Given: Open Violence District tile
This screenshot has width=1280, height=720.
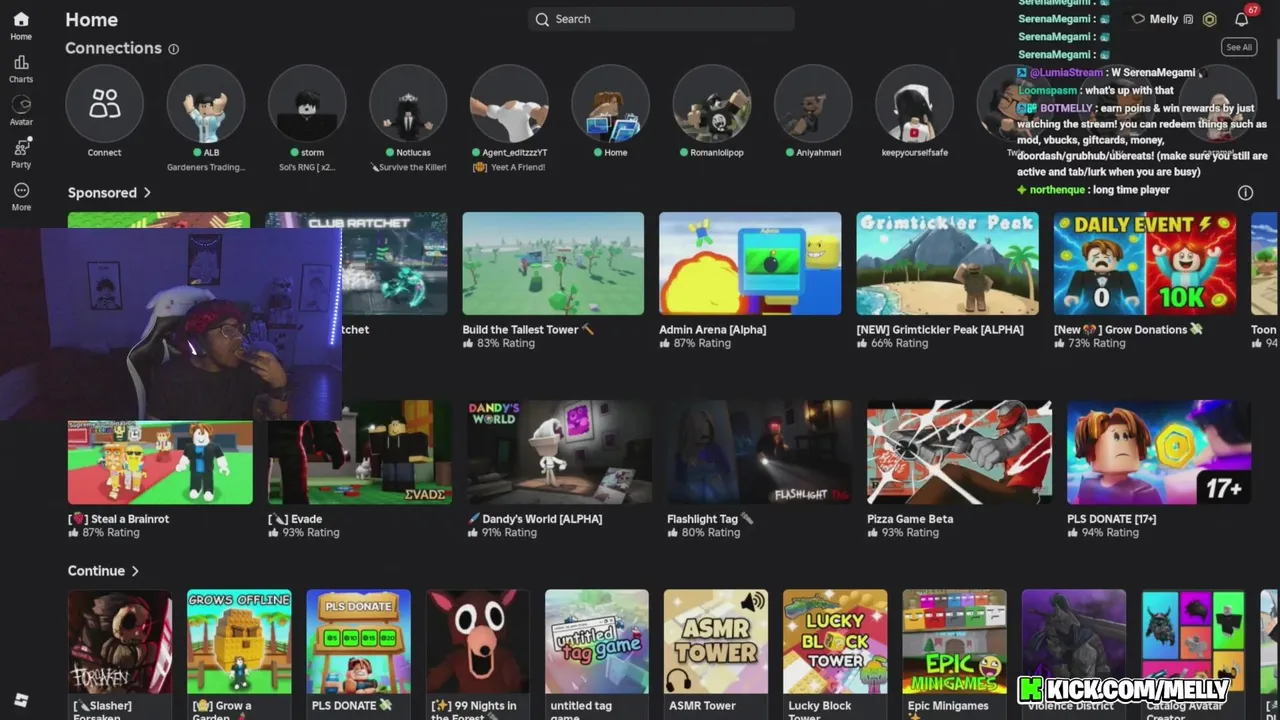Looking at the screenshot, I should click(x=1074, y=641).
